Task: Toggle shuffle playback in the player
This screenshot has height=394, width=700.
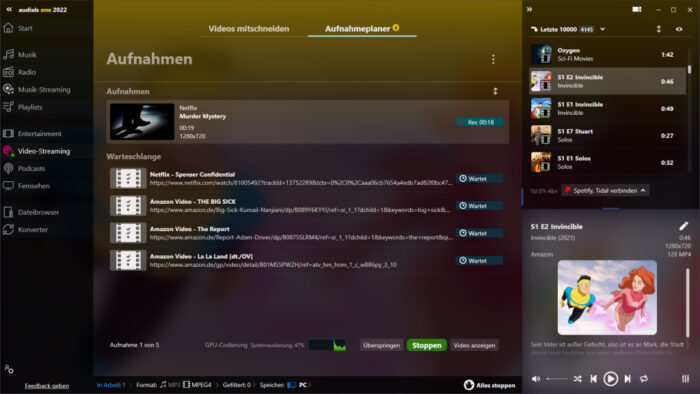Action: tap(577, 378)
